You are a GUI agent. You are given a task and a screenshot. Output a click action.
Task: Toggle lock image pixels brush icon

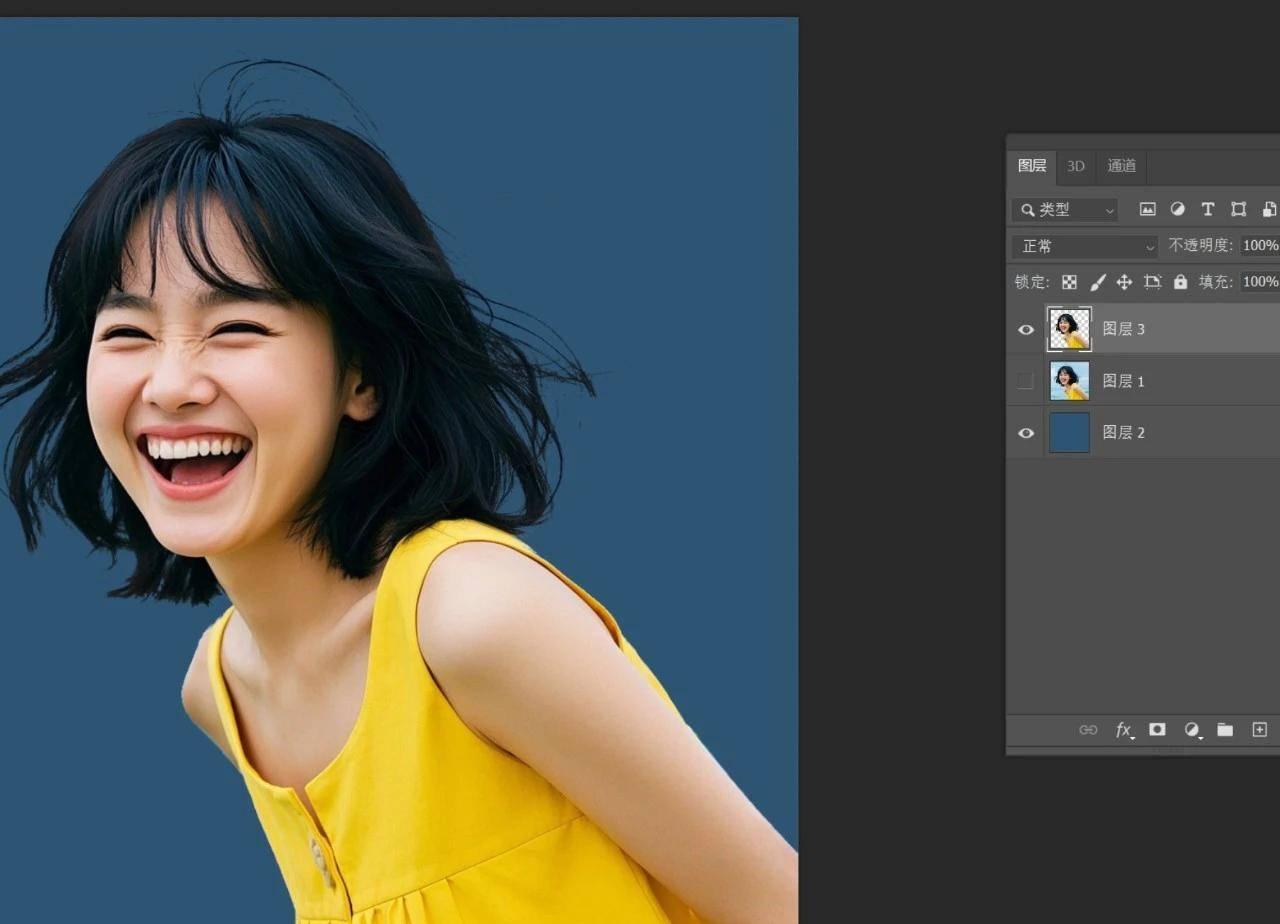[x=1097, y=282]
